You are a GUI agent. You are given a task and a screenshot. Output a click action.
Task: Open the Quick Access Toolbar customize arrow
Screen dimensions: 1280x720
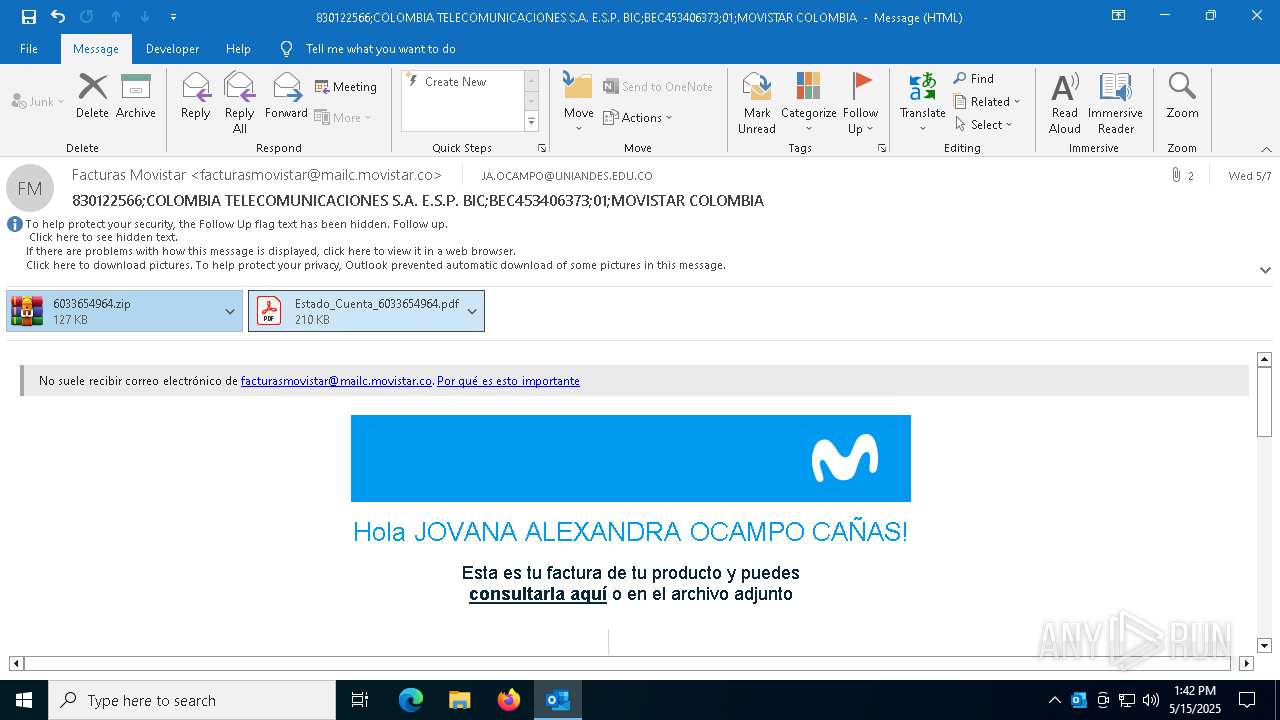click(174, 17)
